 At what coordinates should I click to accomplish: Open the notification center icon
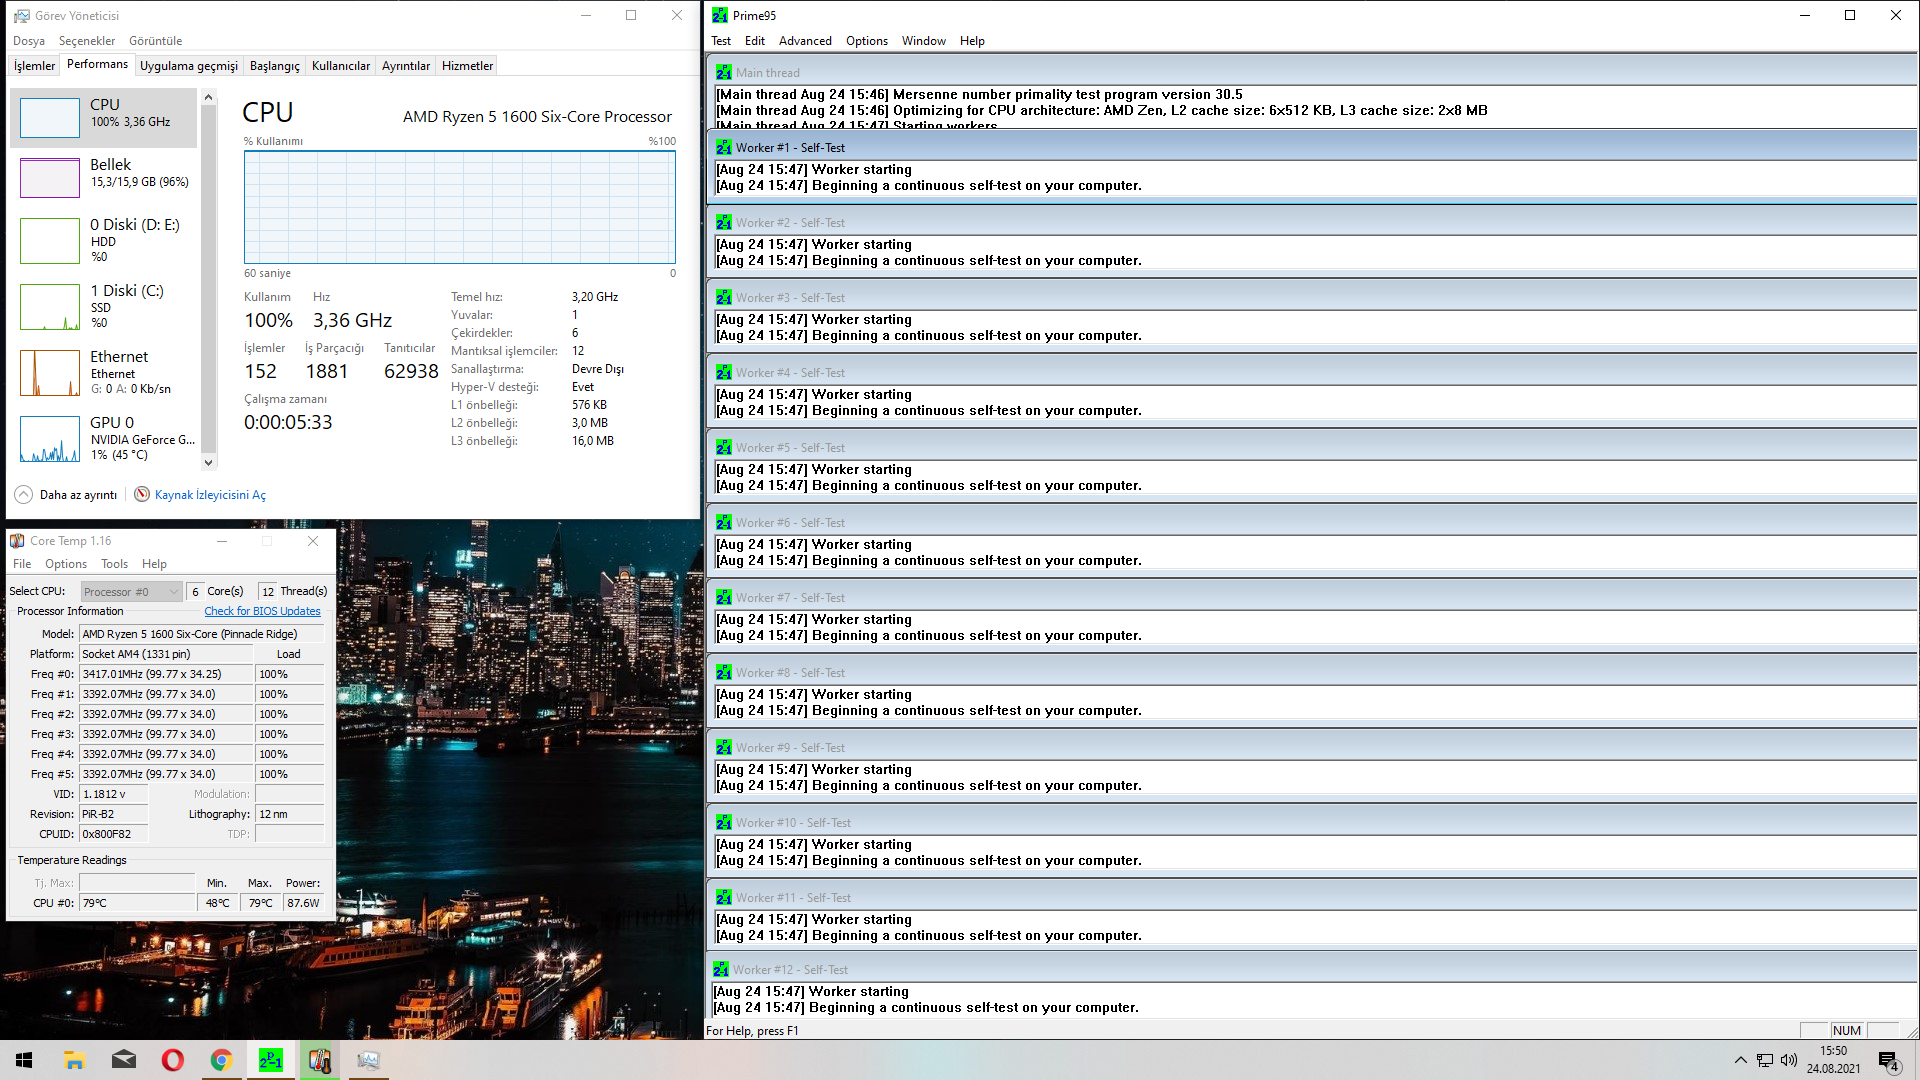click(1888, 1060)
